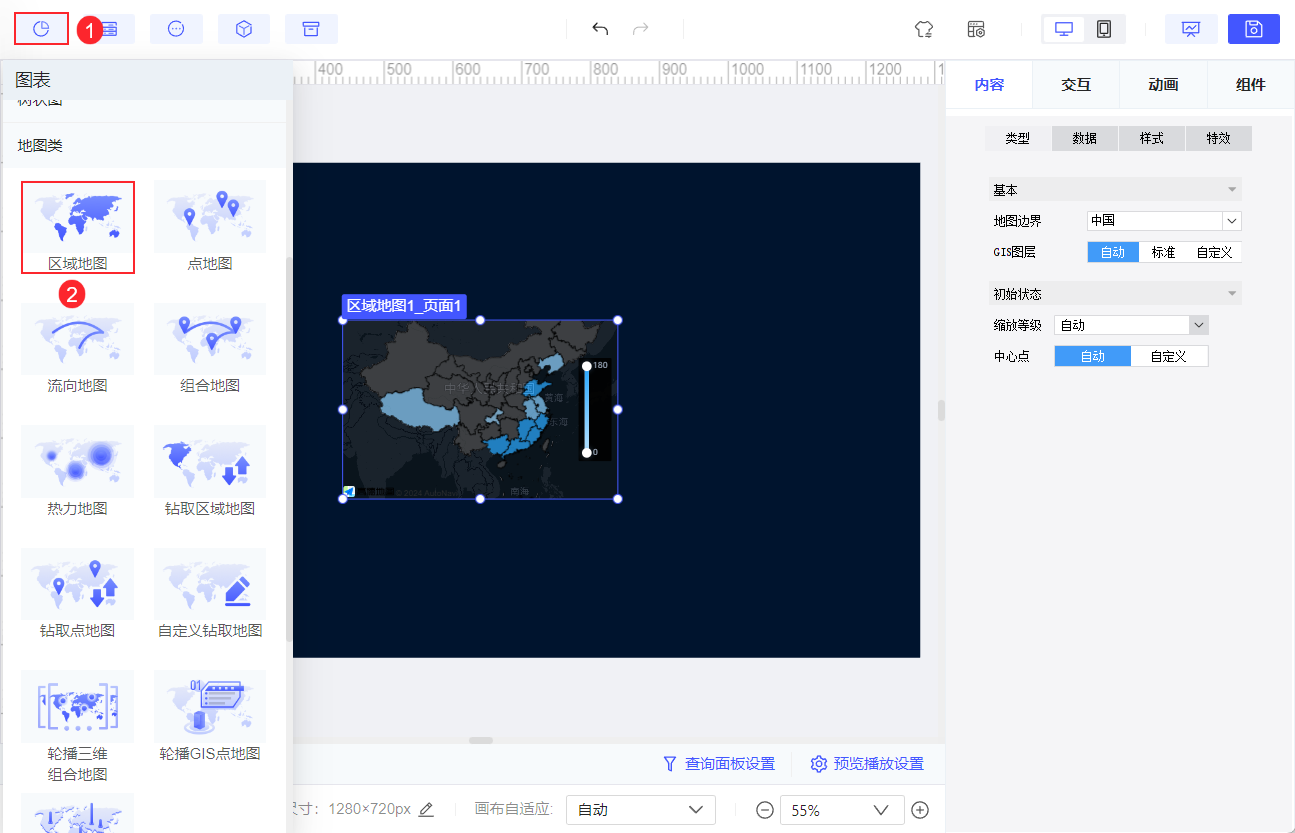The image size is (1295, 833).
Task: Insert the 轮播GIS点地图 chart
Action: [x=210, y=717]
